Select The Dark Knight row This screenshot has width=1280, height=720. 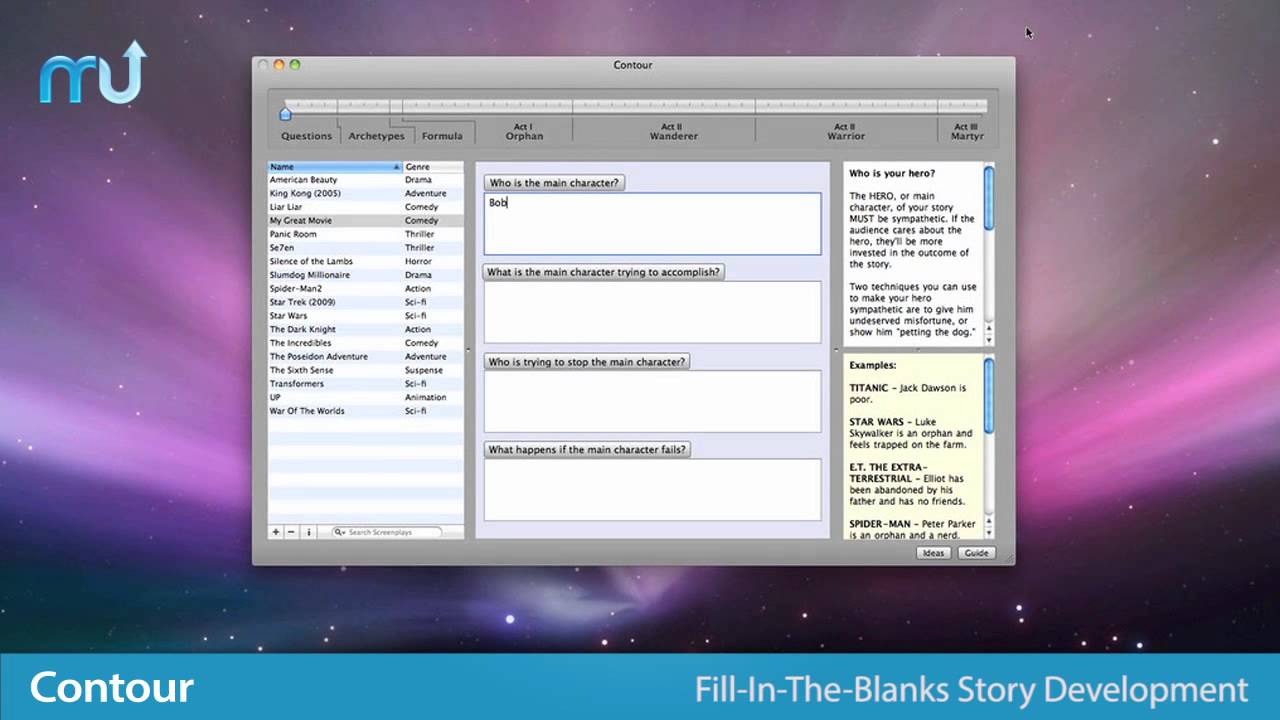(x=366, y=329)
